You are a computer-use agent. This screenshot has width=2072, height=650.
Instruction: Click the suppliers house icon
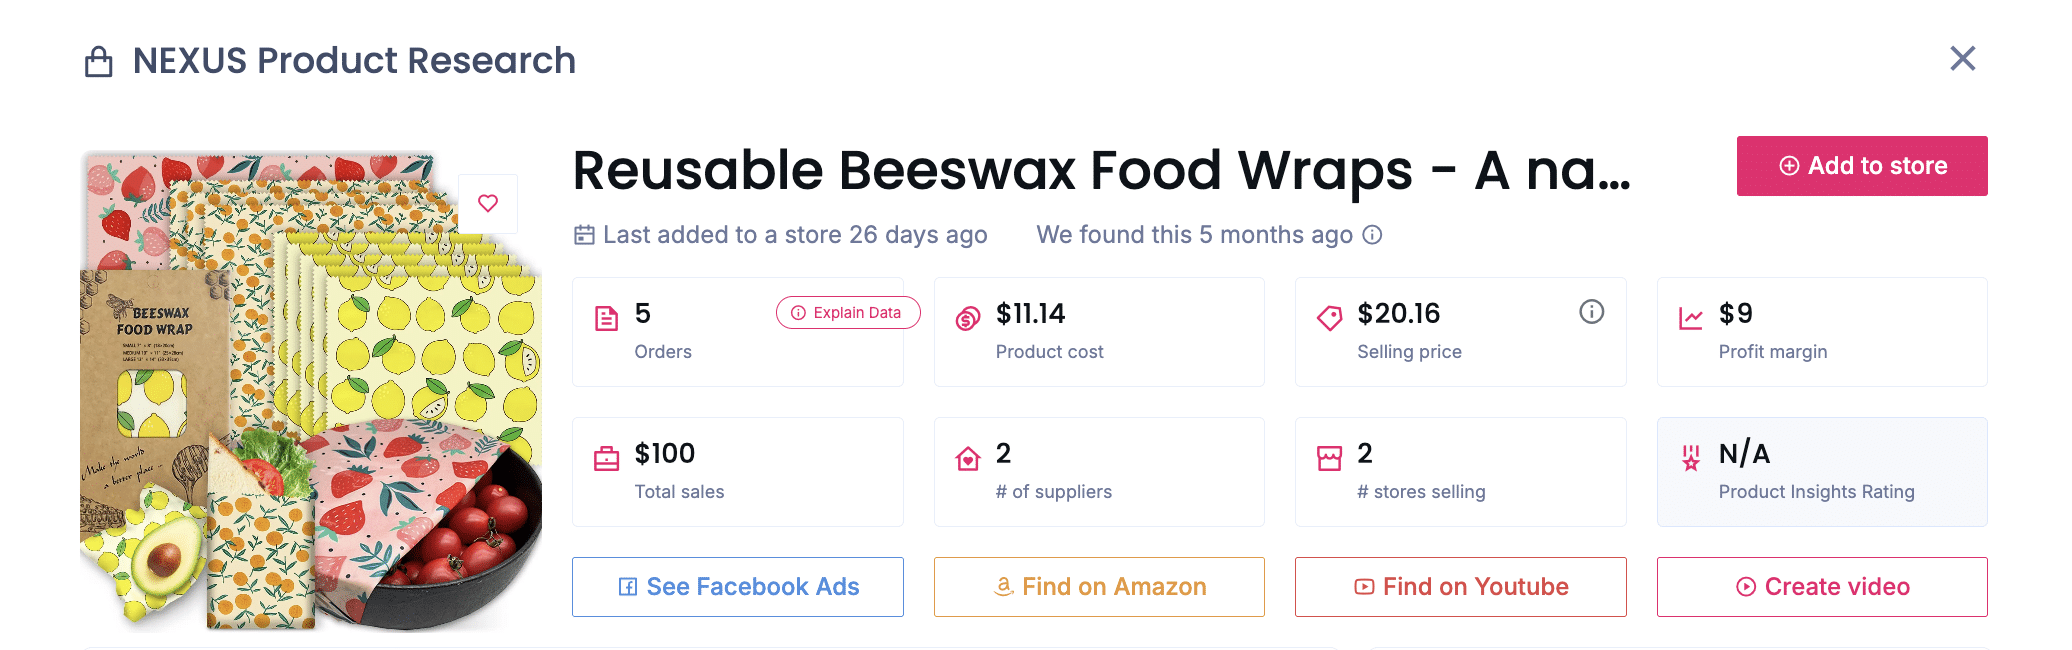pos(967,456)
